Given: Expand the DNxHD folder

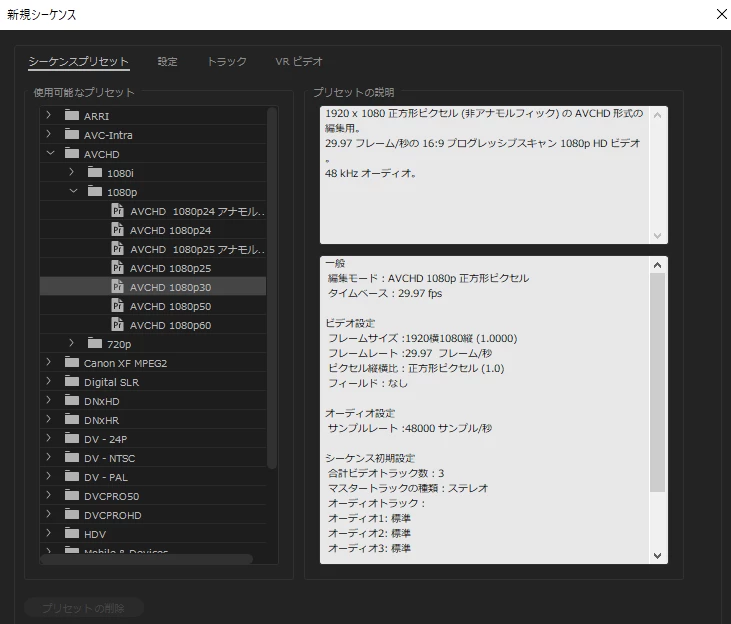Looking at the screenshot, I should click(49, 400).
